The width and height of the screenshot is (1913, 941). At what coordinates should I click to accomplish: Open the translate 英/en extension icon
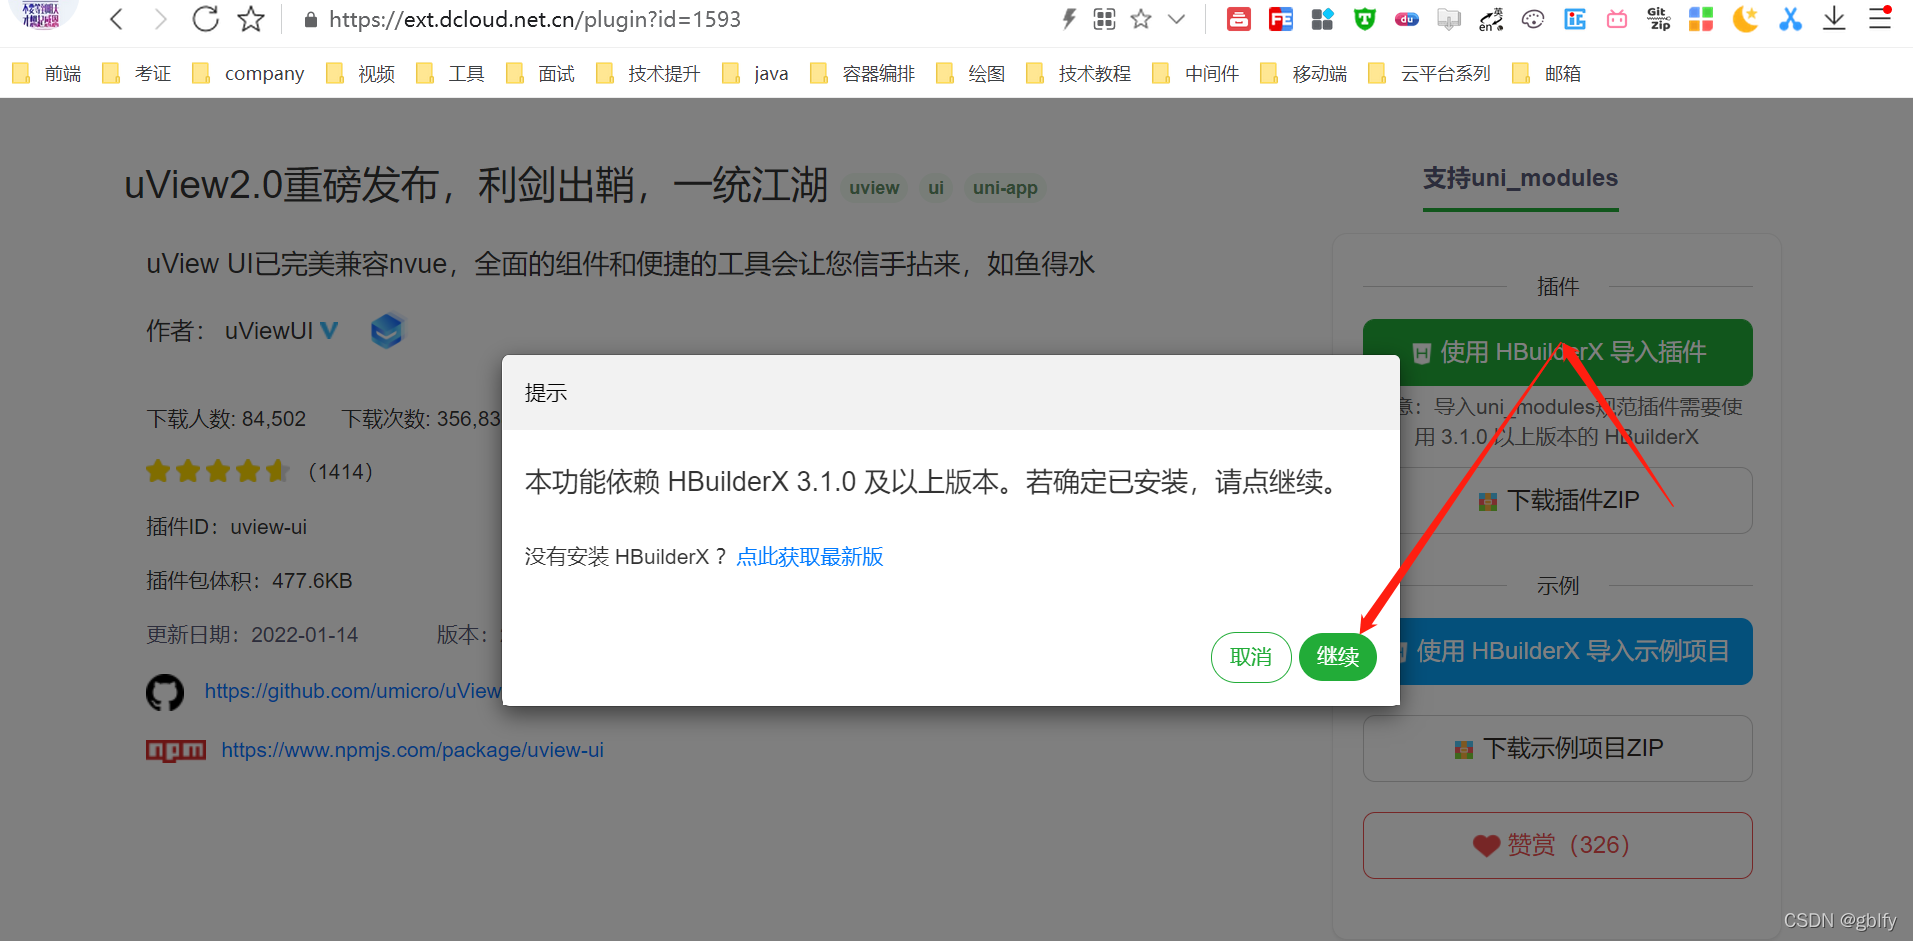[1492, 18]
